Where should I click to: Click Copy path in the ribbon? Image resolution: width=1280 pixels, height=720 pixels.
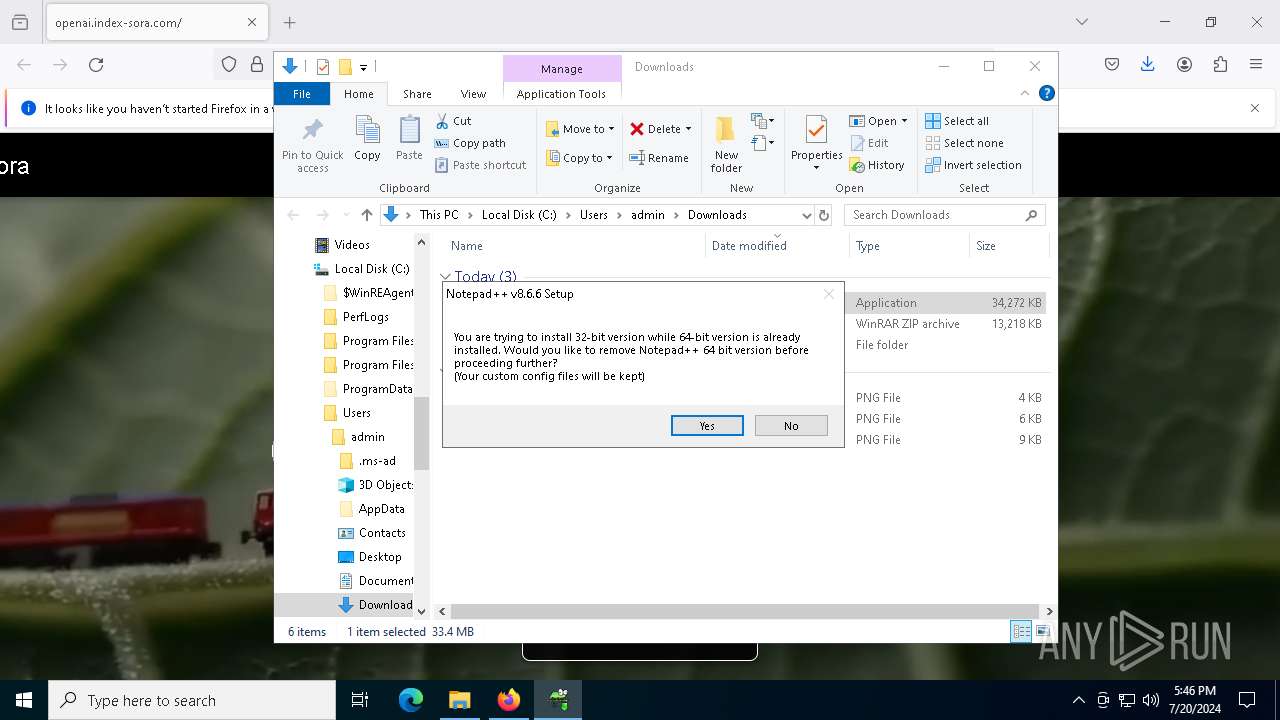click(x=470, y=143)
